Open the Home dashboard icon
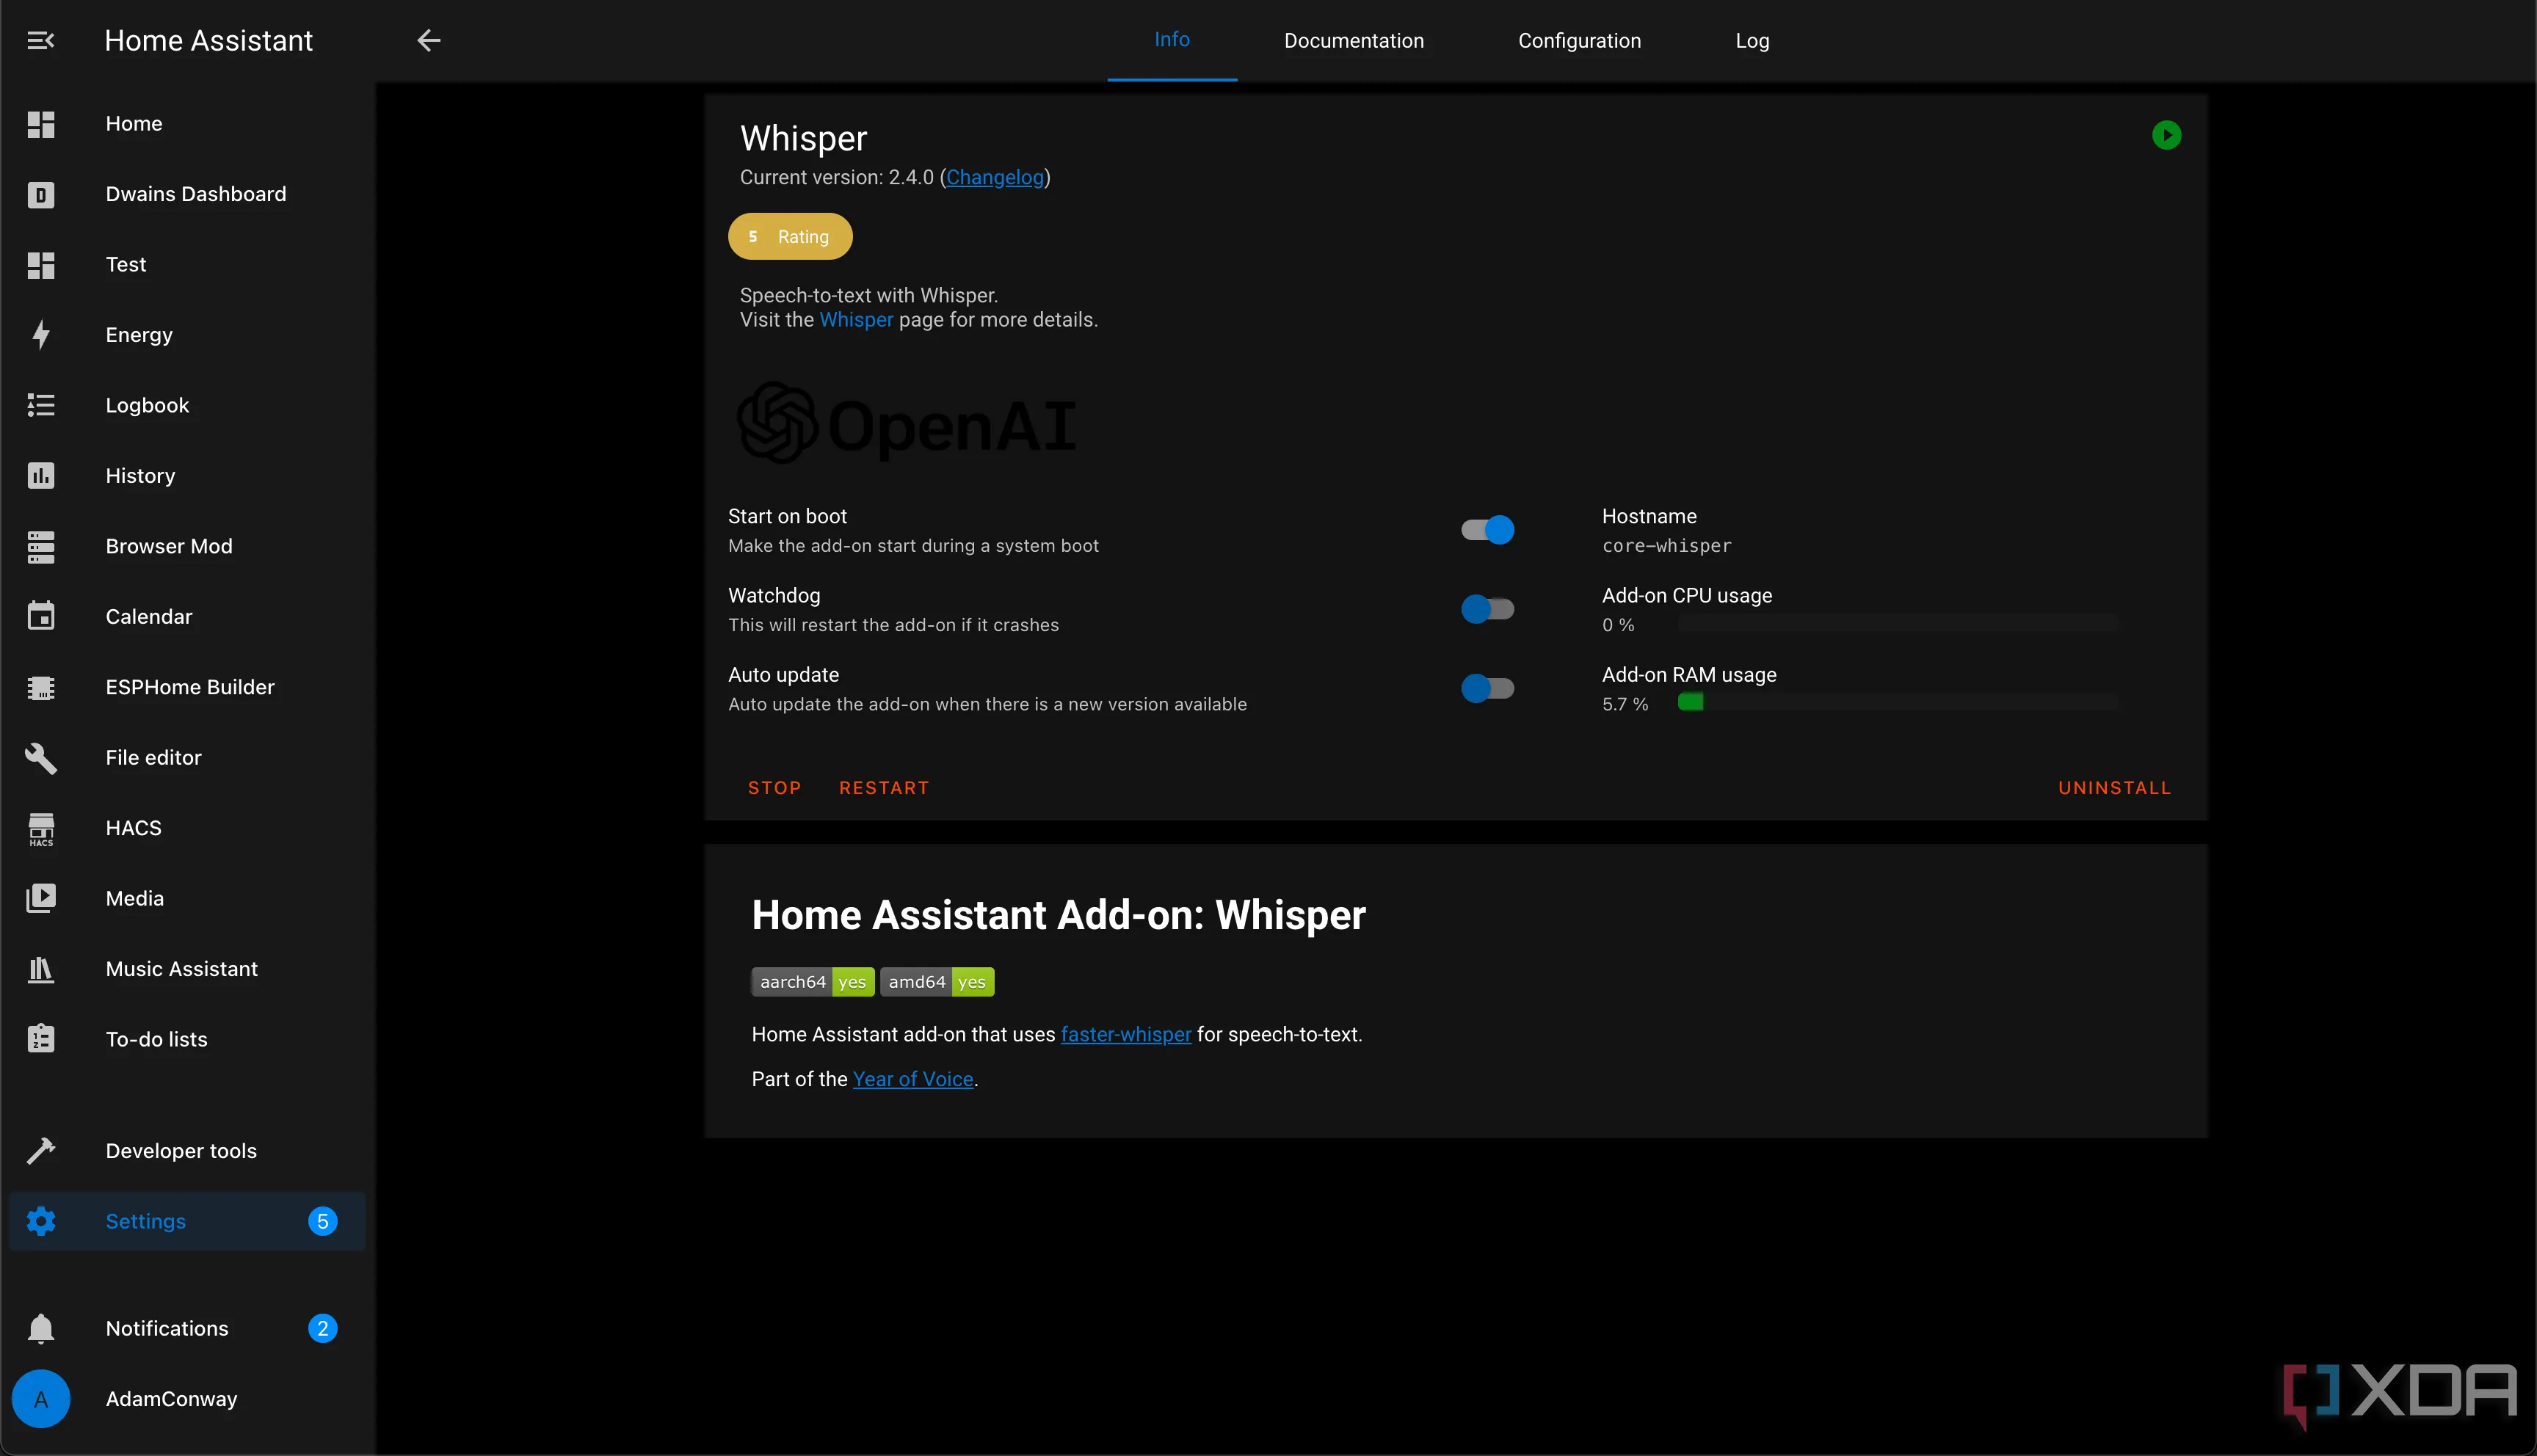 pyautogui.click(x=41, y=124)
